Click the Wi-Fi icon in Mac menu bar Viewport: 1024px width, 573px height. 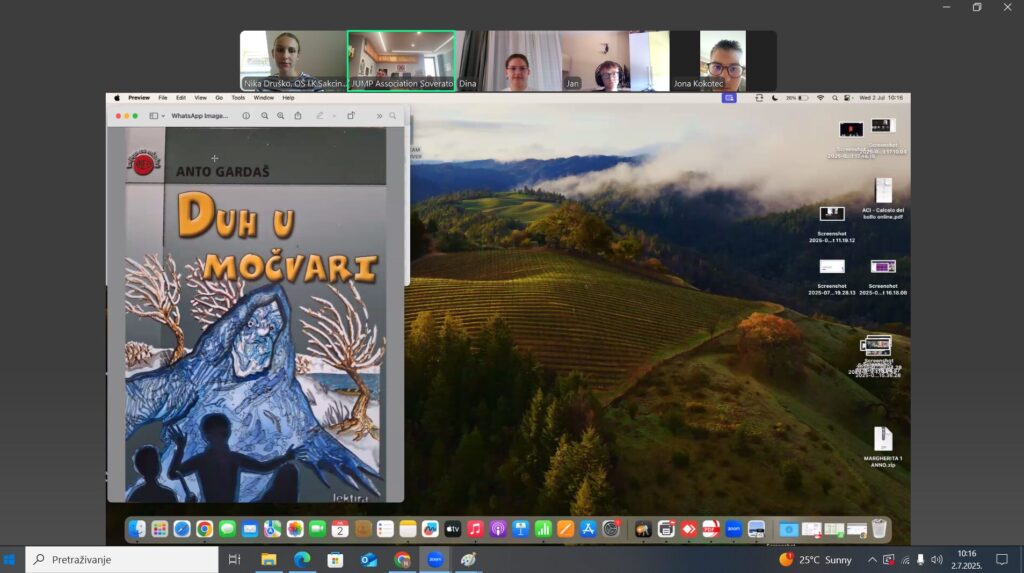820,98
